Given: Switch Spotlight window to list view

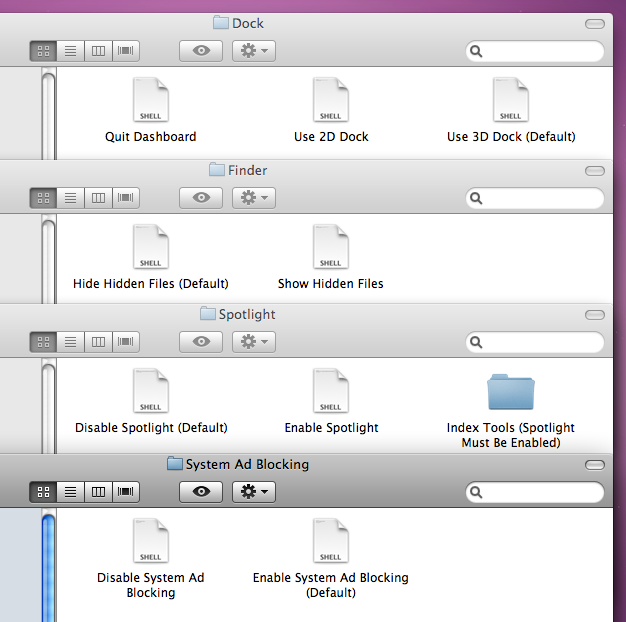Looking at the screenshot, I should 71,342.
